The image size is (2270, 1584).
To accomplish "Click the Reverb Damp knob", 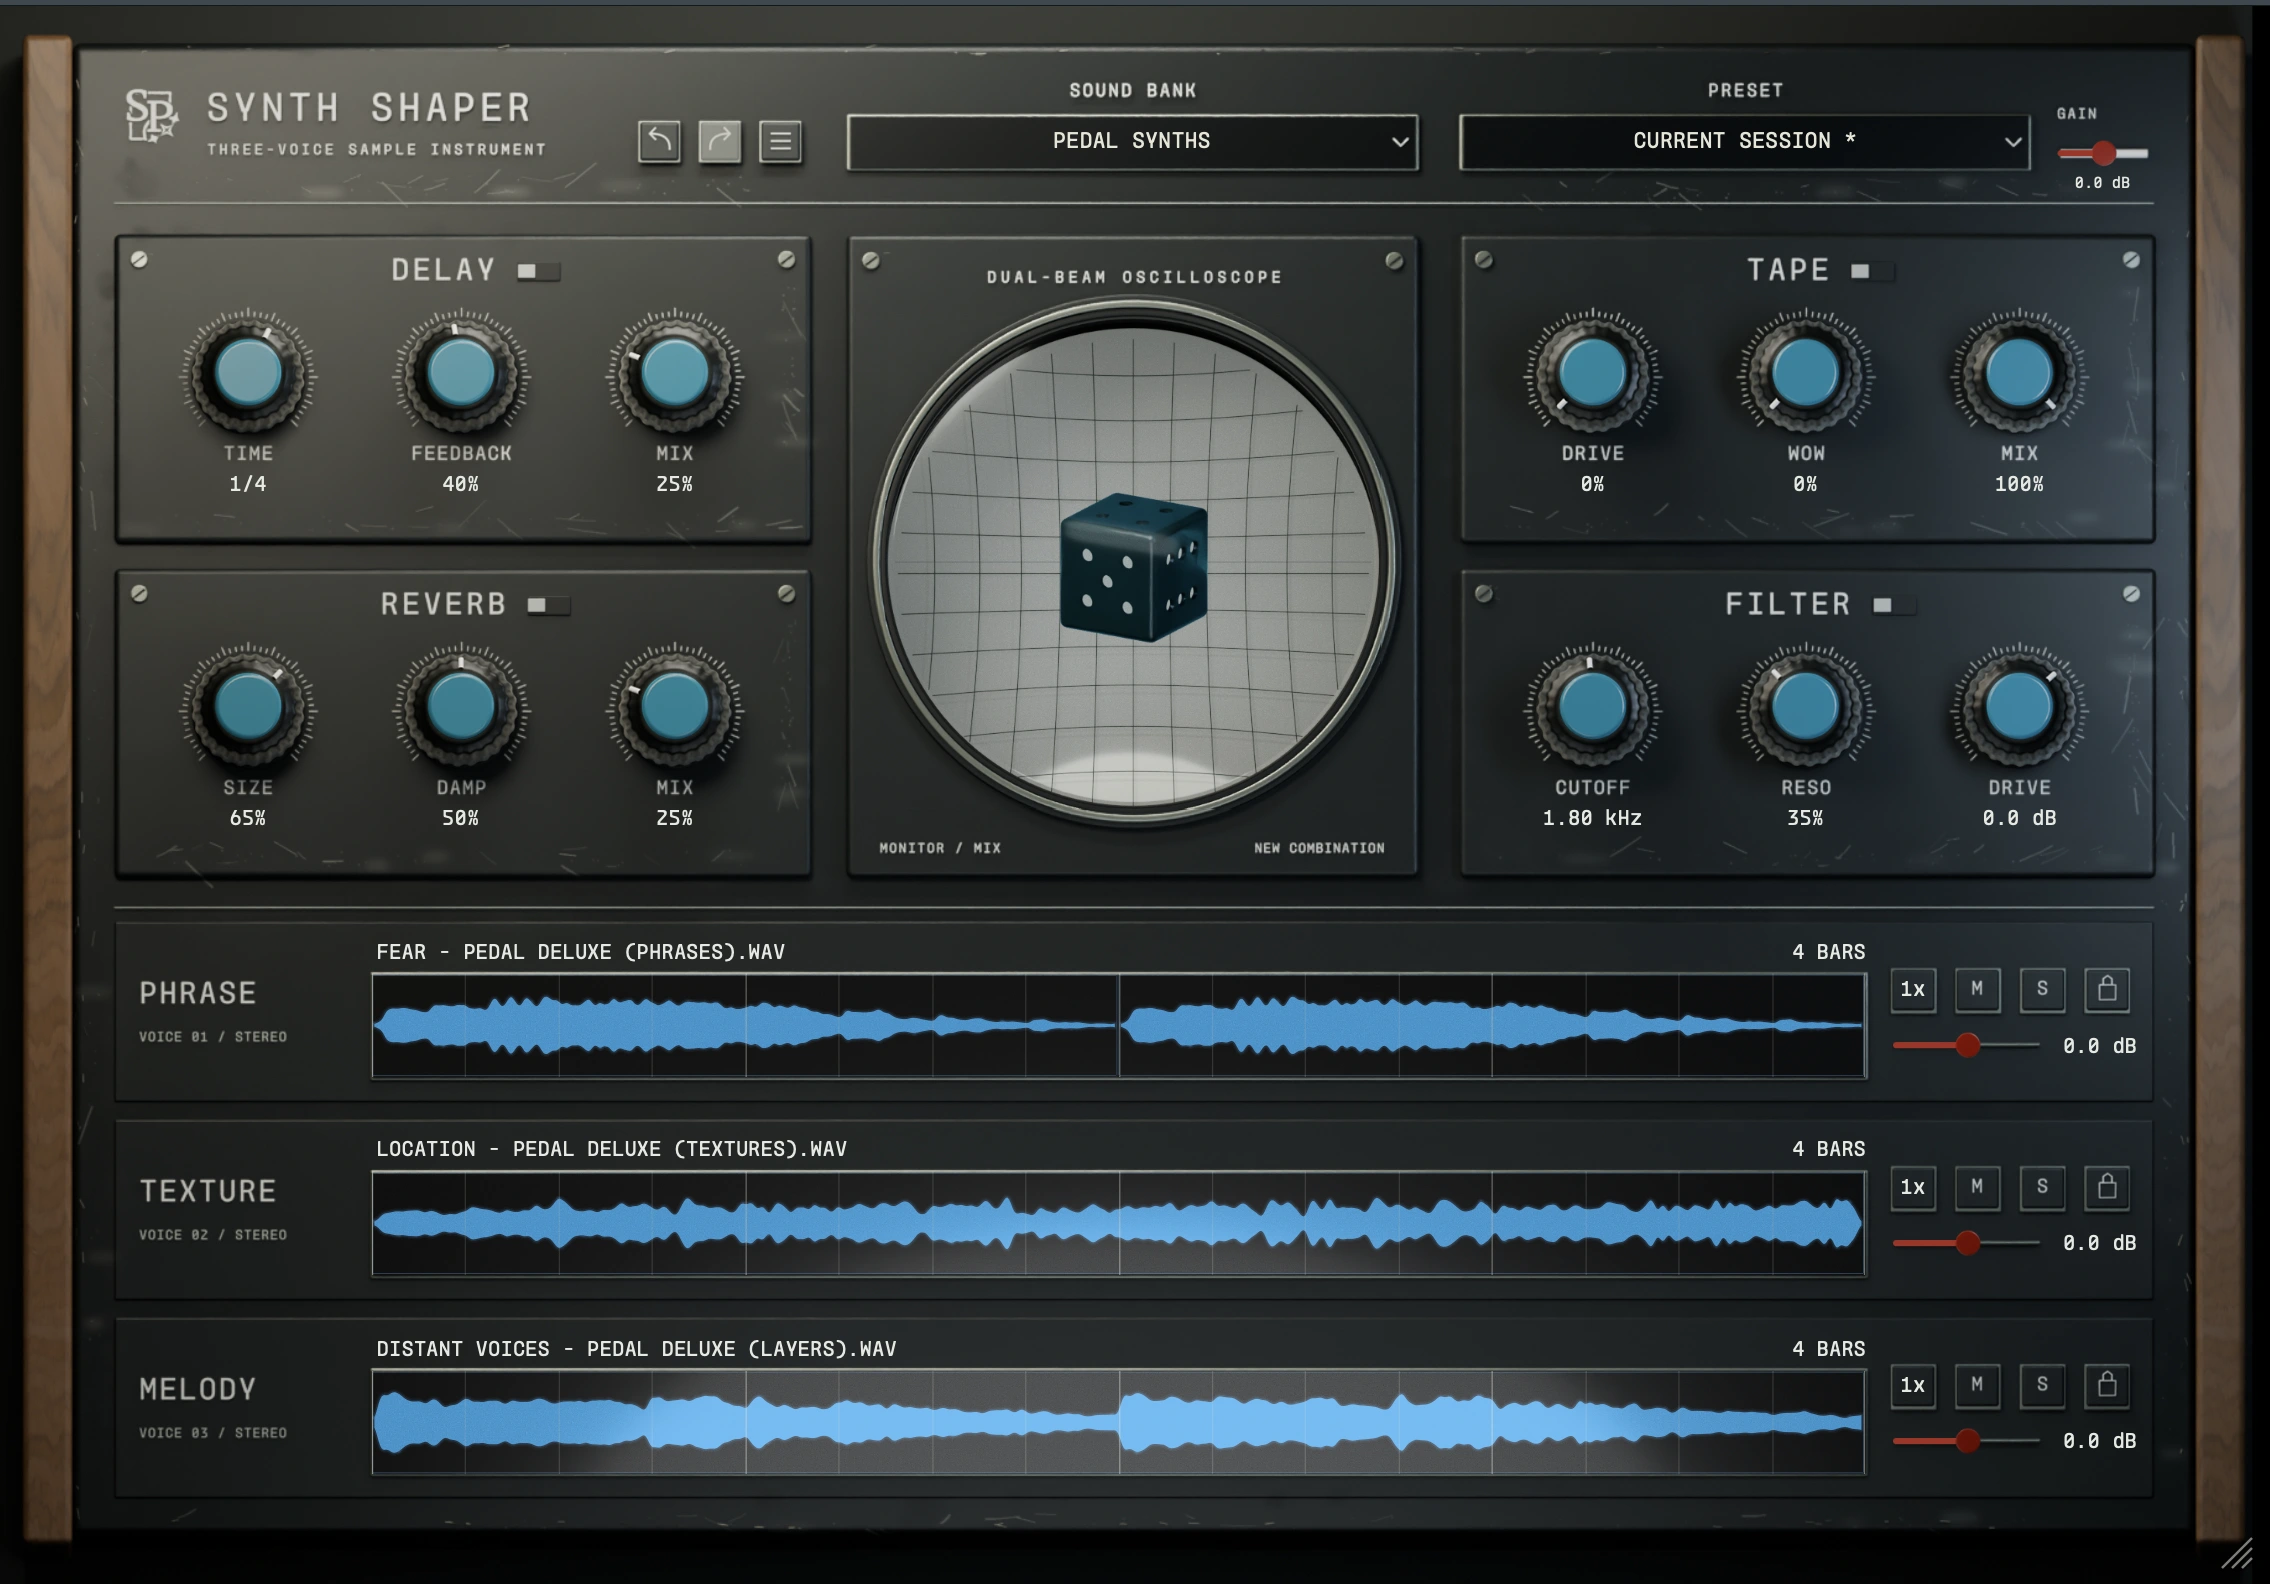I will pyautogui.click(x=461, y=707).
